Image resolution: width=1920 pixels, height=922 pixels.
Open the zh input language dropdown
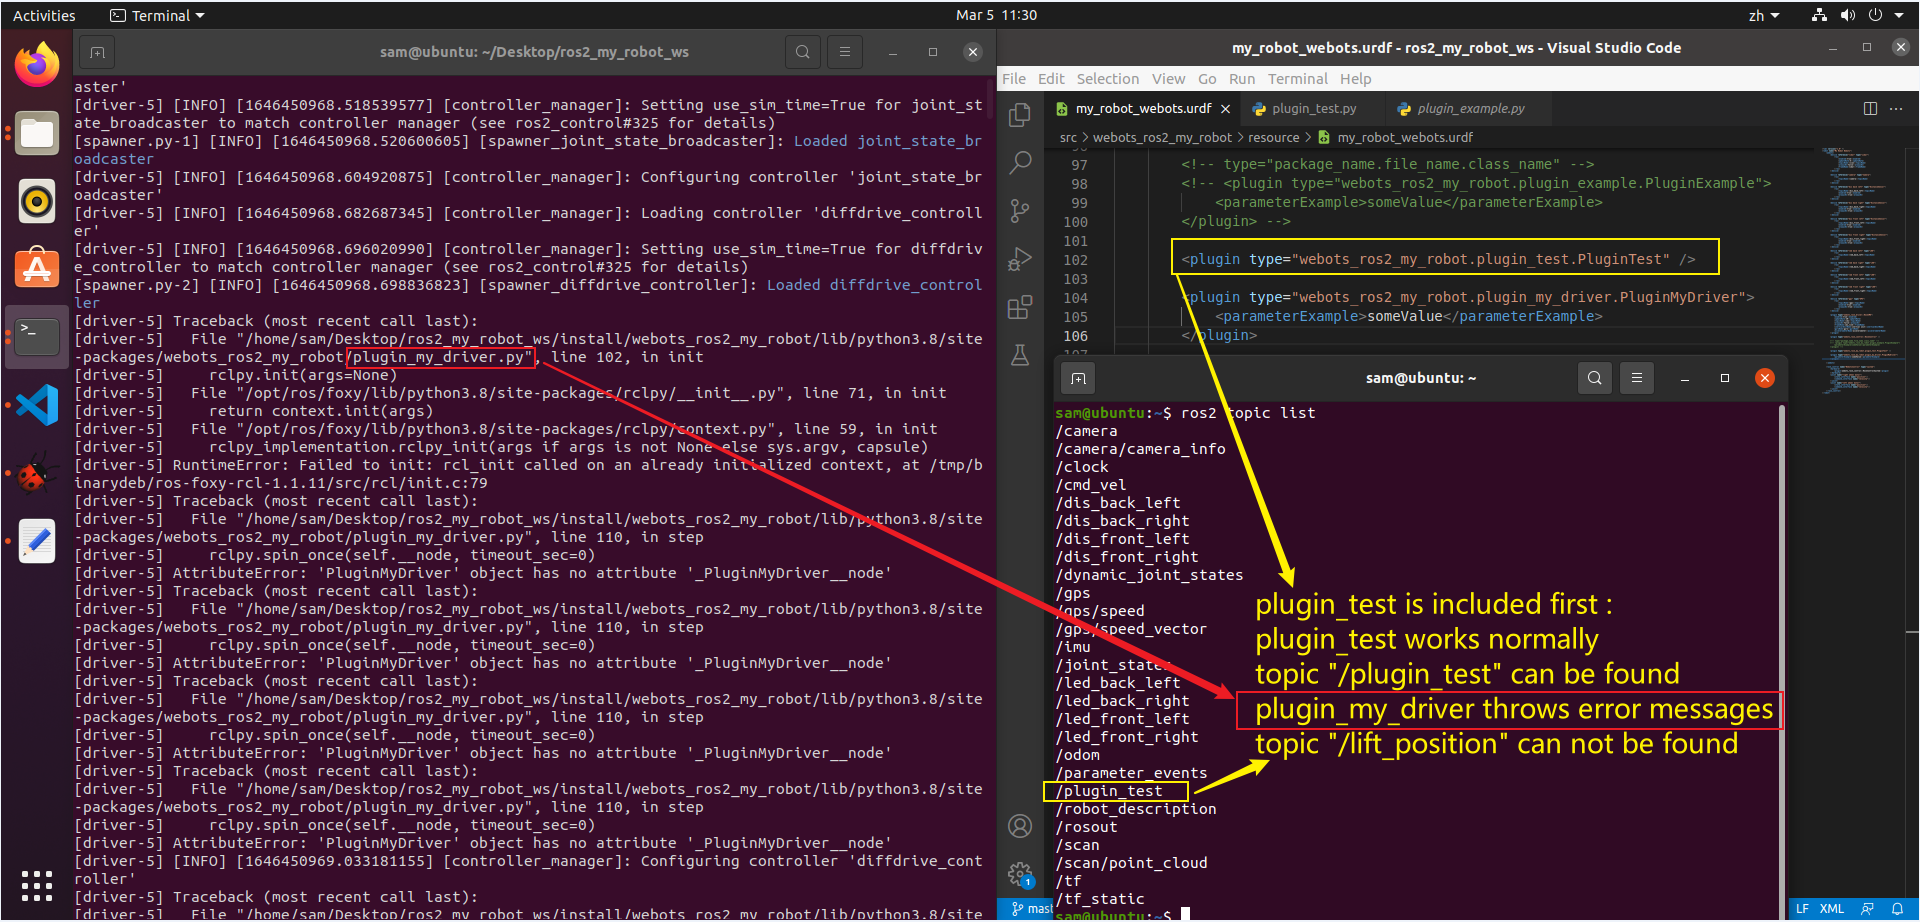pos(1763,15)
